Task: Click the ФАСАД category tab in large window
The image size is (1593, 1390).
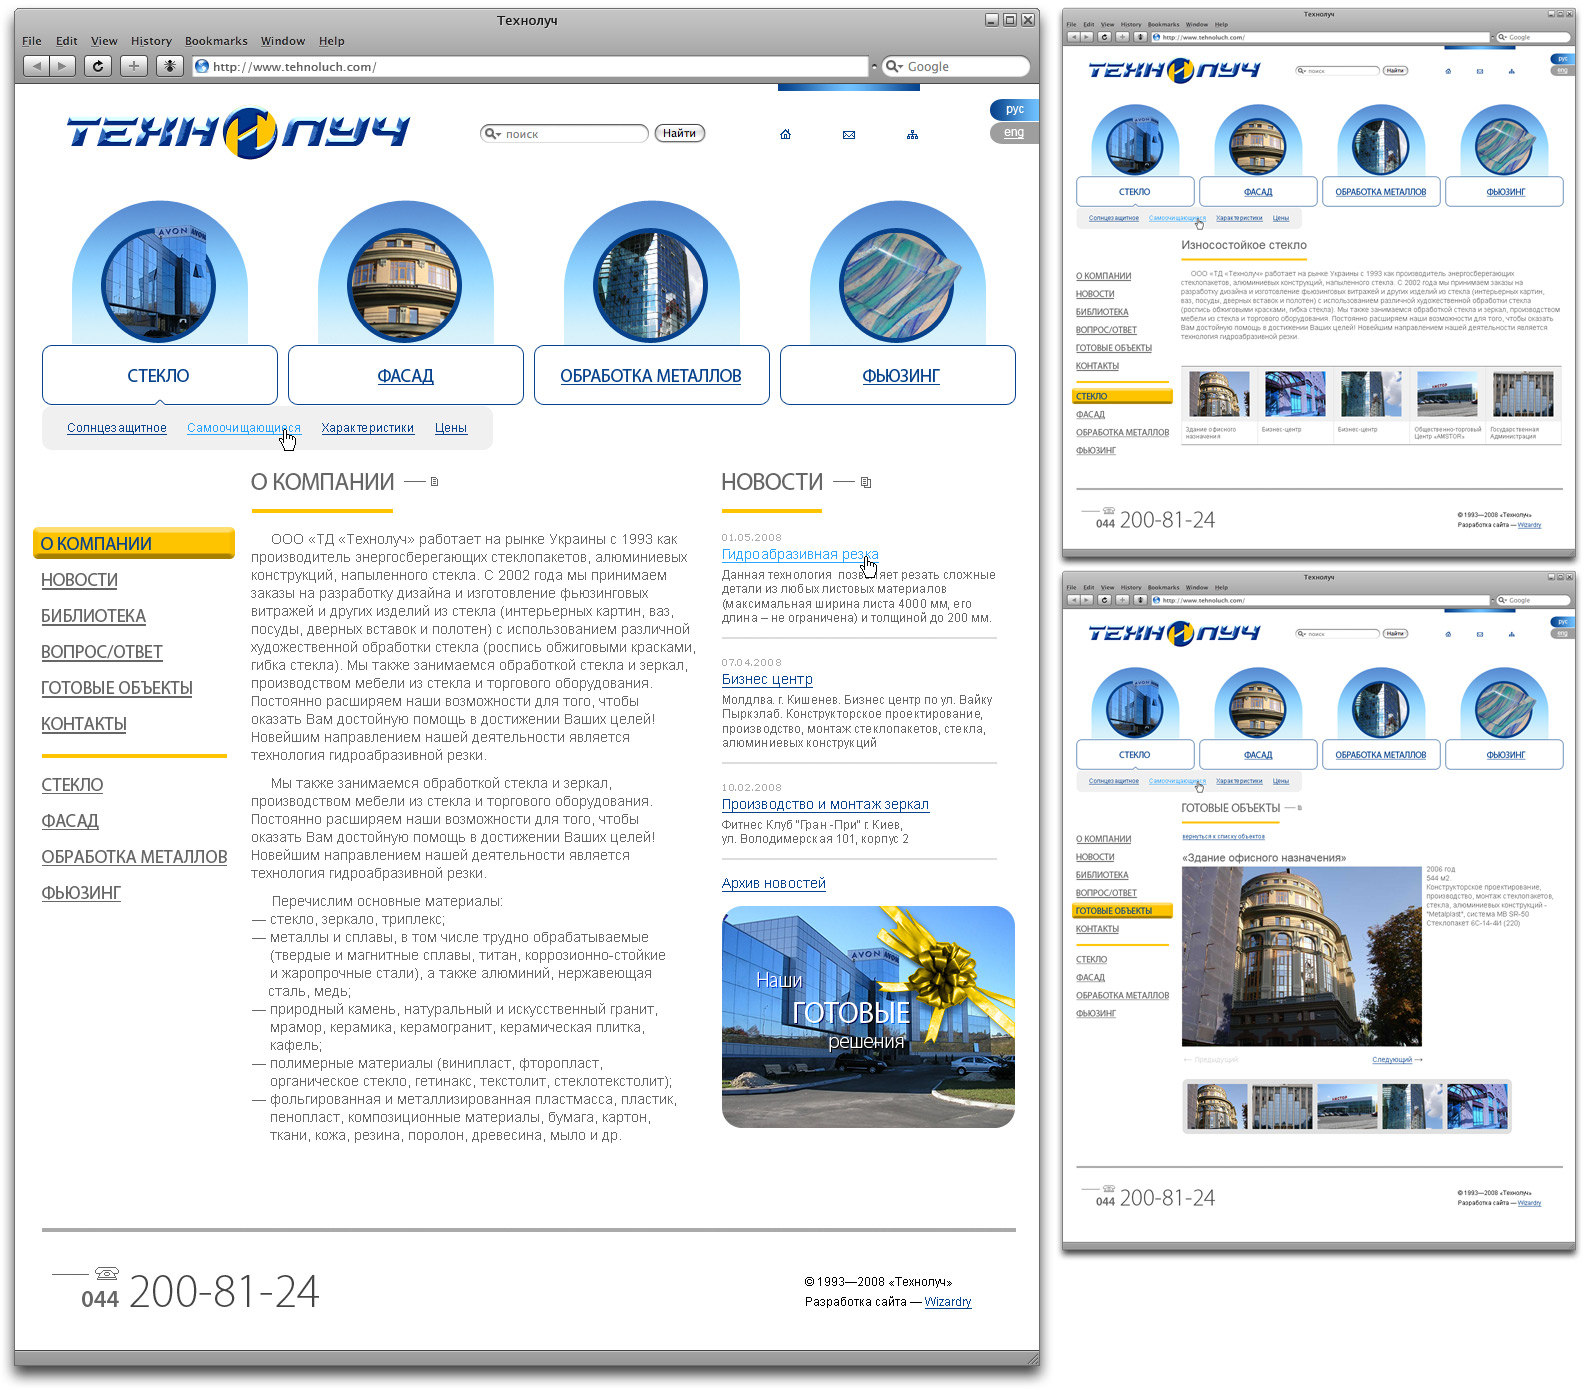Action: pos(405,376)
